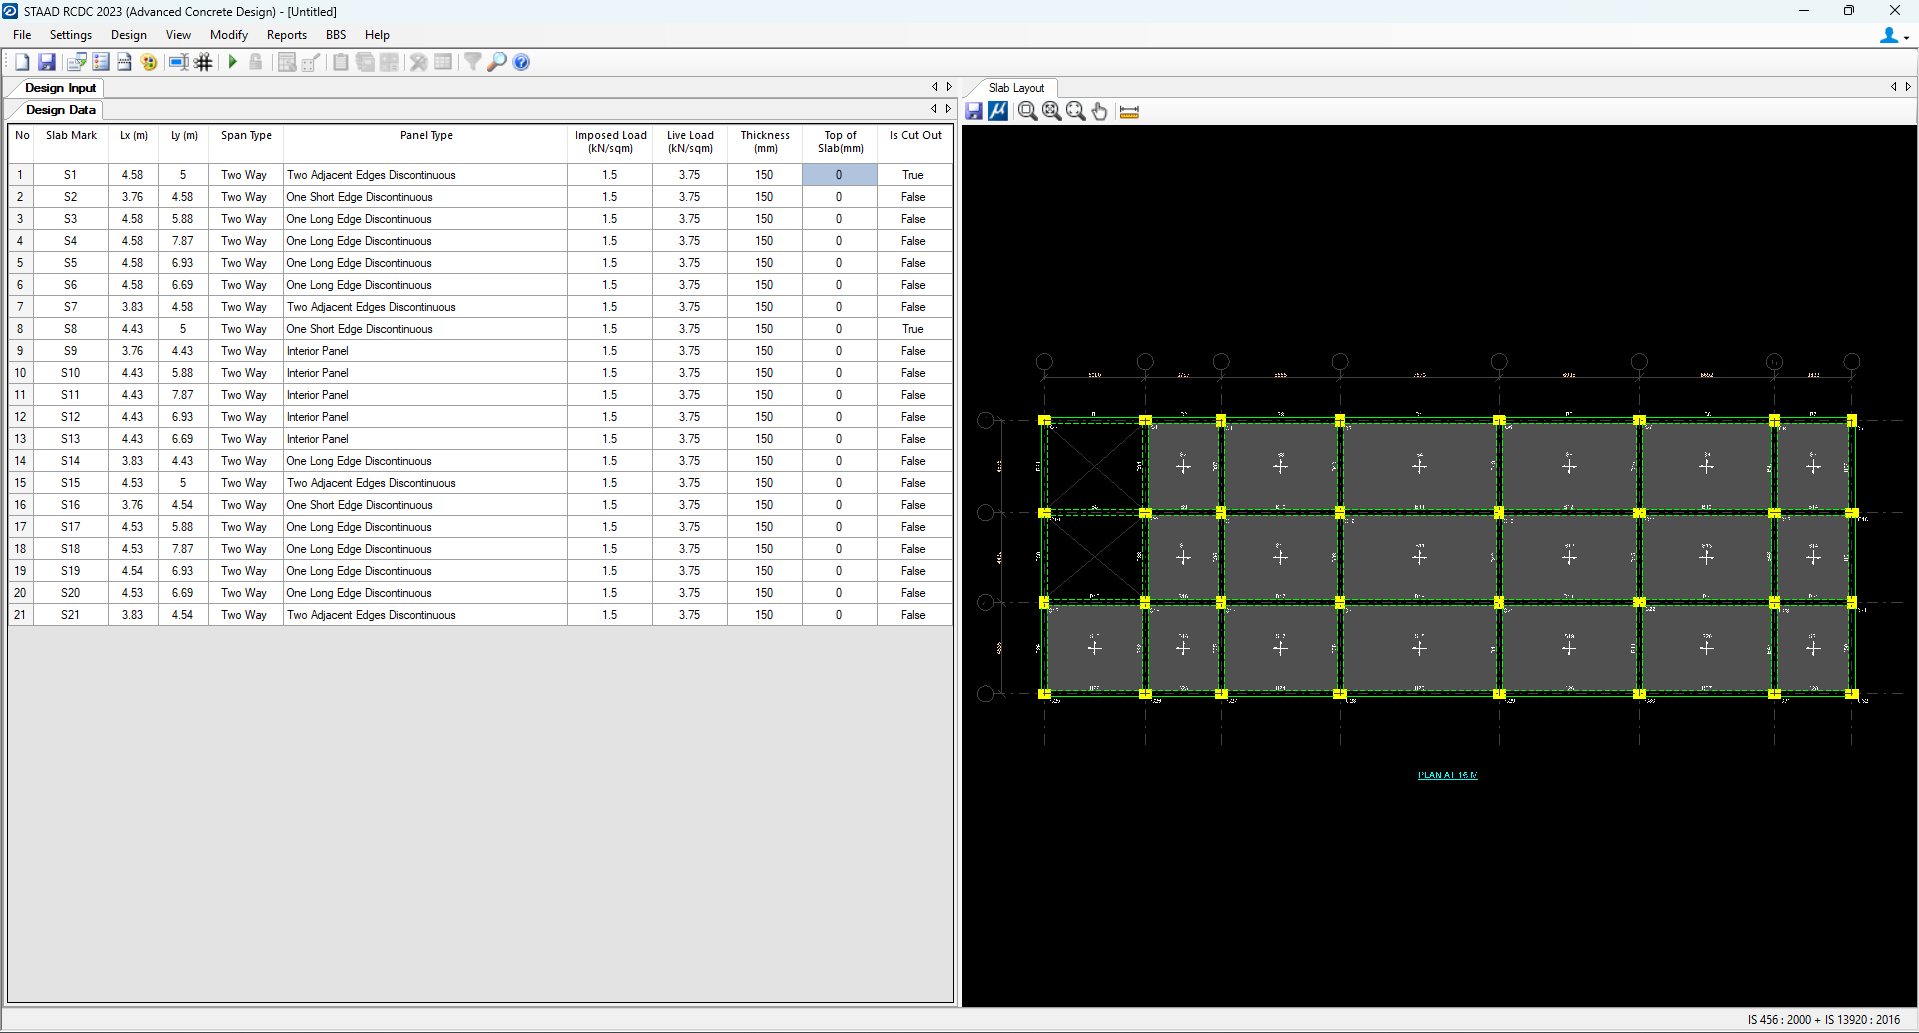Toggle Is Cut Out False for slab S21
Image resolution: width=1919 pixels, height=1033 pixels.
[913, 615]
